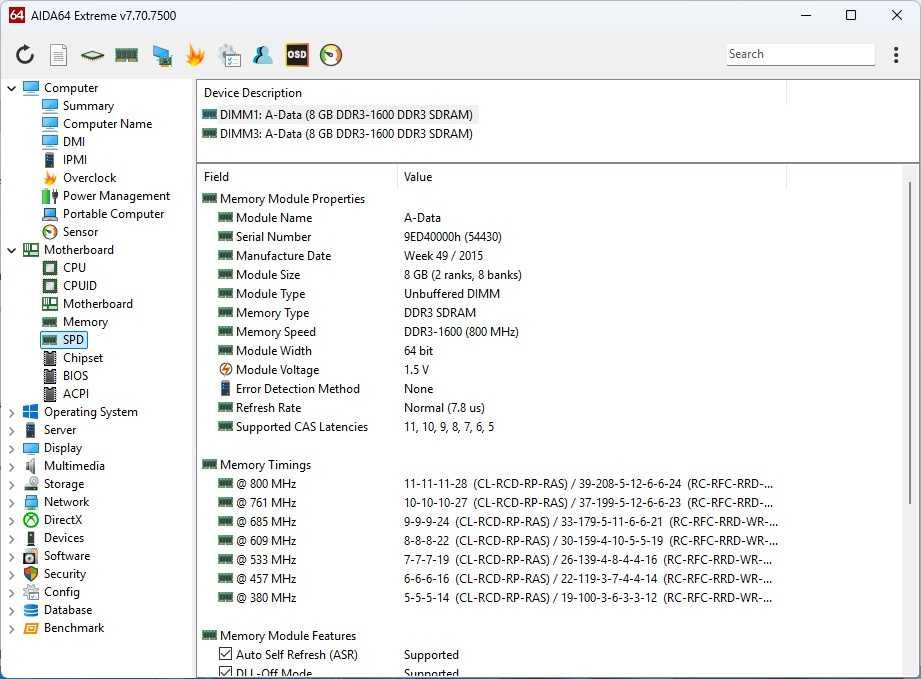Viewport: 921px width, 679px height.
Task: Click the Memory Timings group header
Action: tap(265, 465)
